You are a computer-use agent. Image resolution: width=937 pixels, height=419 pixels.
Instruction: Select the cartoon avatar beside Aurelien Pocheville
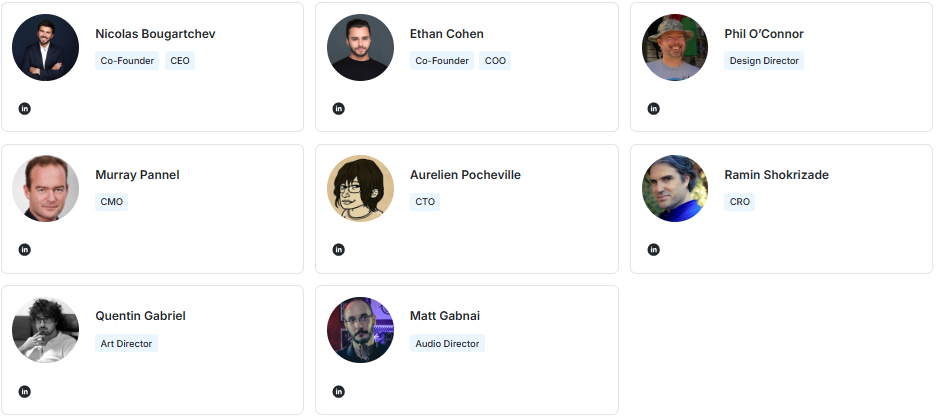(360, 189)
